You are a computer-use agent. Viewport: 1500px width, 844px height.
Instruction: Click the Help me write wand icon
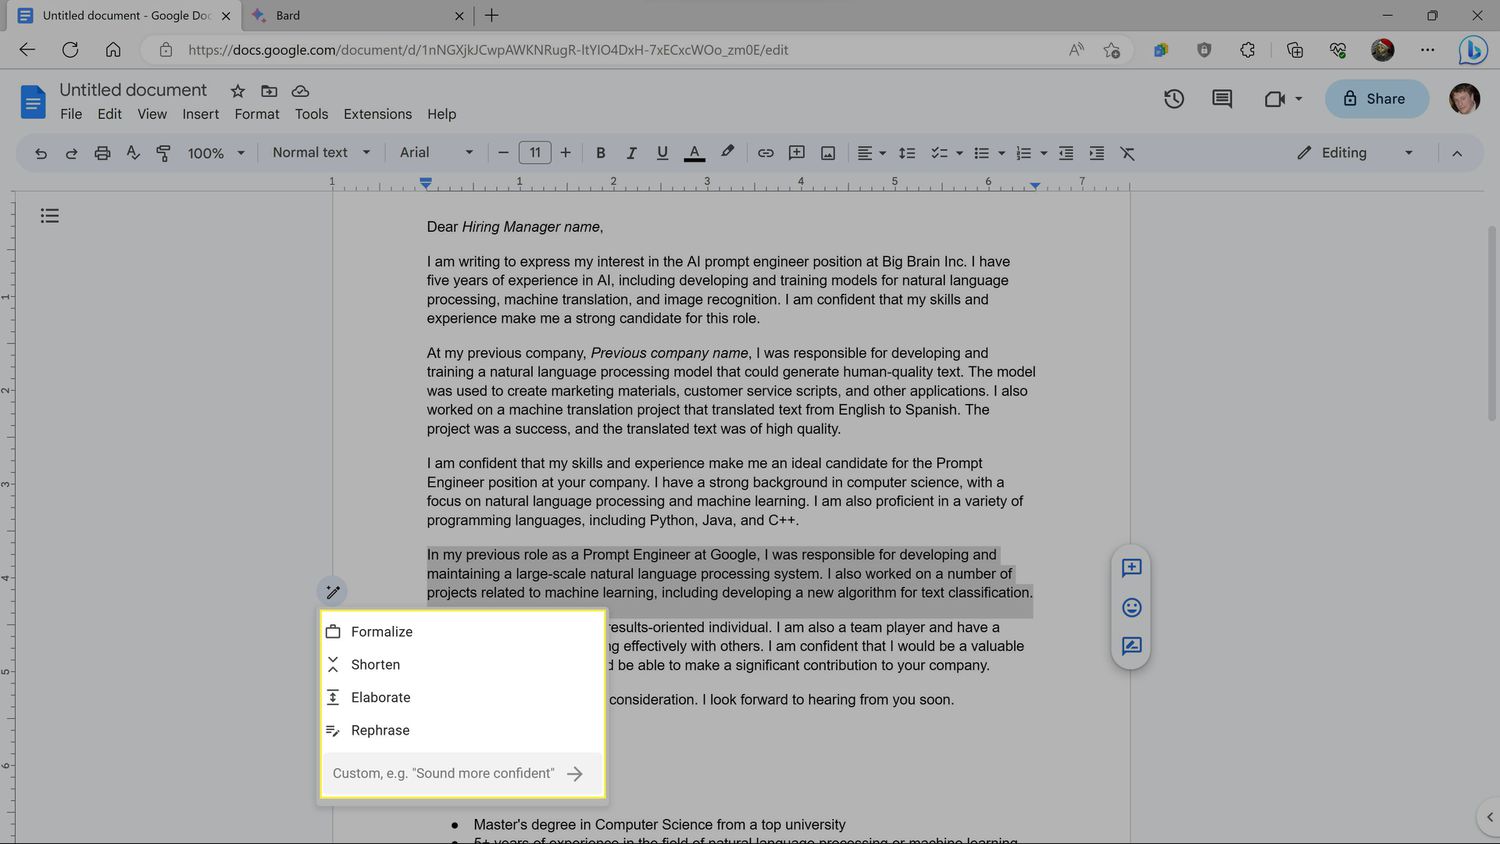tap(333, 592)
